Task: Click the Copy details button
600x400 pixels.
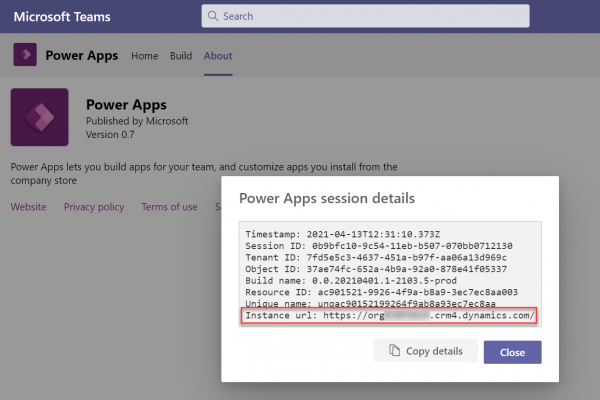Action: pos(426,351)
